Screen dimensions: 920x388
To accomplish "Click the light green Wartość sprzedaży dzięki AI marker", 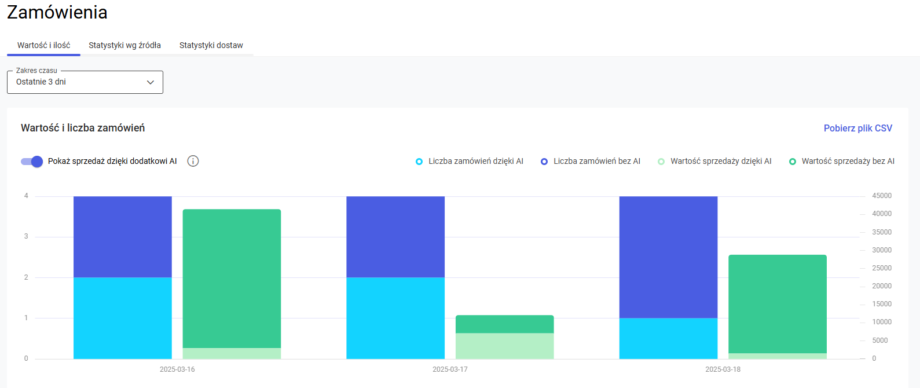I will [661, 161].
